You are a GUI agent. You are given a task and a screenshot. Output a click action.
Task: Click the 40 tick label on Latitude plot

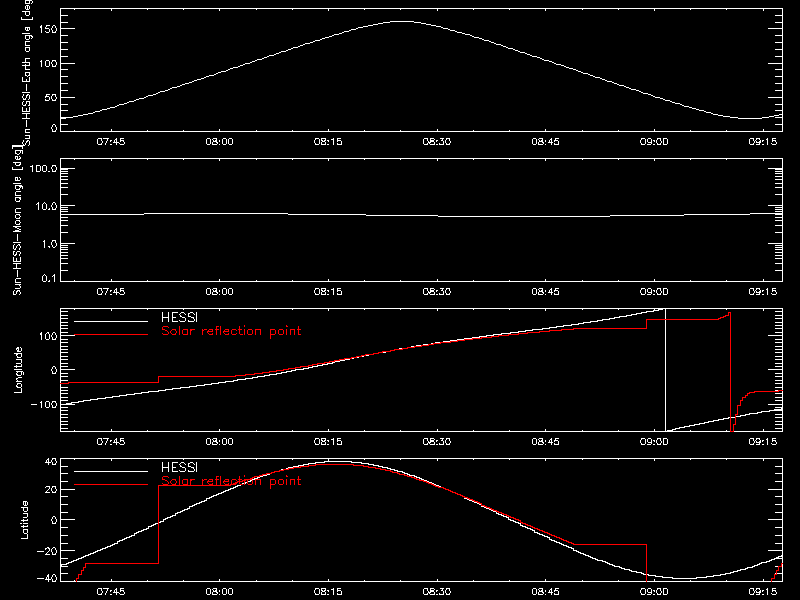click(x=51, y=462)
